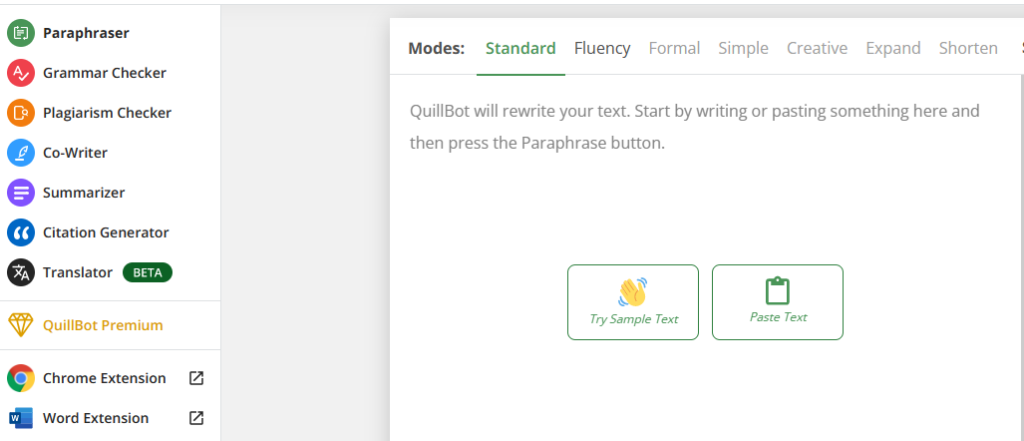Open the QuillBot Premium link
The height and width of the screenshot is (441, 1024).
click(103, 325)
